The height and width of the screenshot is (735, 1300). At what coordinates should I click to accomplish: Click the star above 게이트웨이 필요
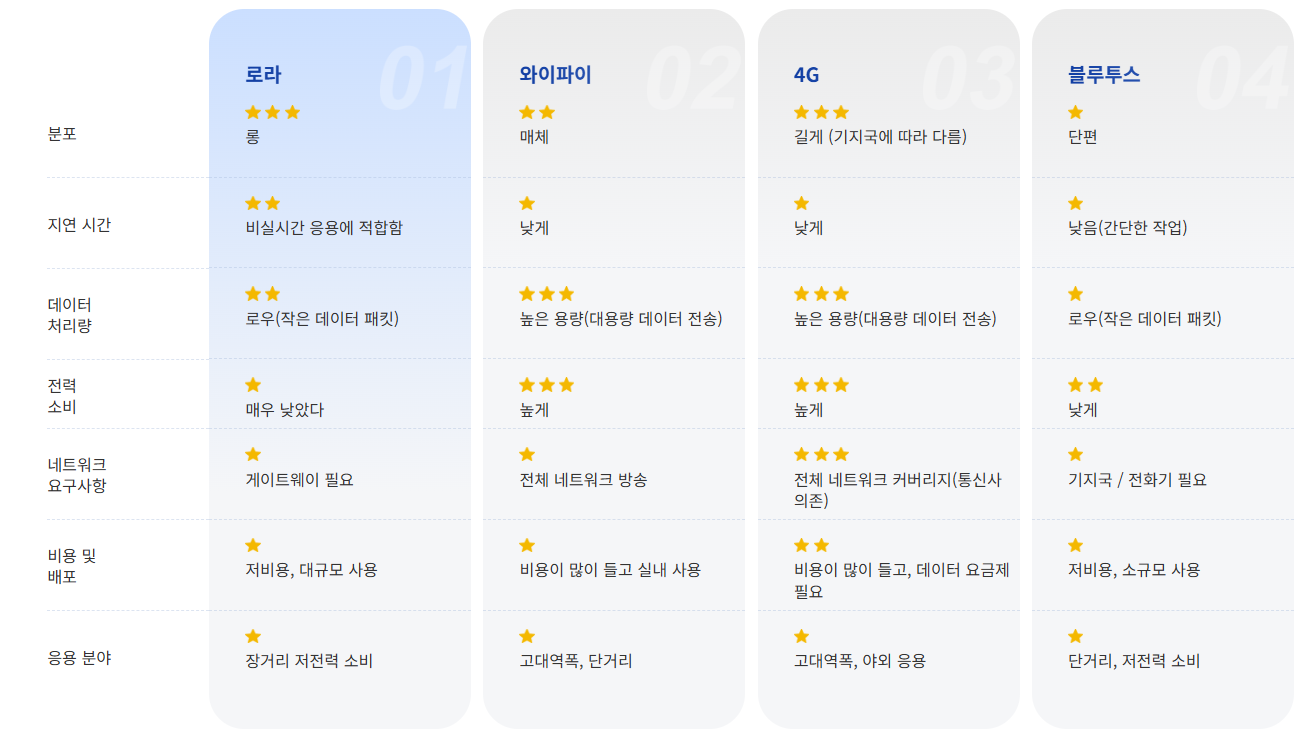pyautogui.click(x=253, y=455)
